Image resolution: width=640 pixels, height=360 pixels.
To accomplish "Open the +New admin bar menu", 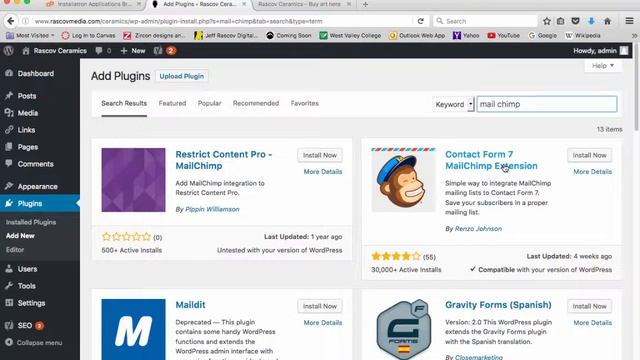I will pos(133,51).
